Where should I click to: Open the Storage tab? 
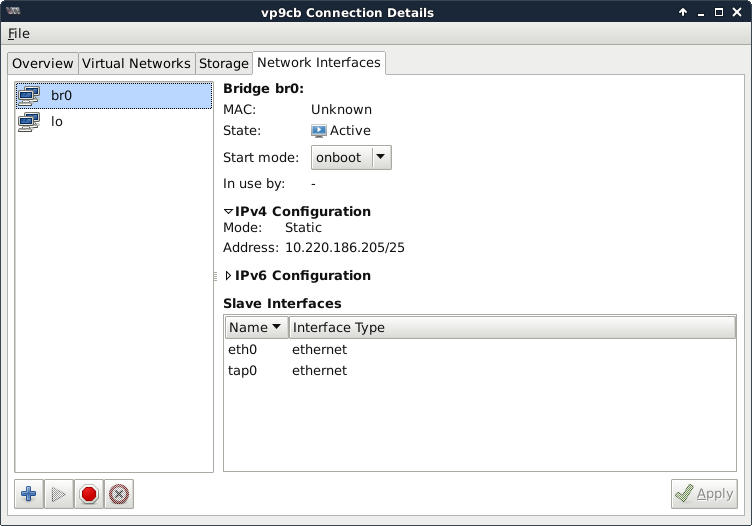pyautogui.click(x=223, y=63)
